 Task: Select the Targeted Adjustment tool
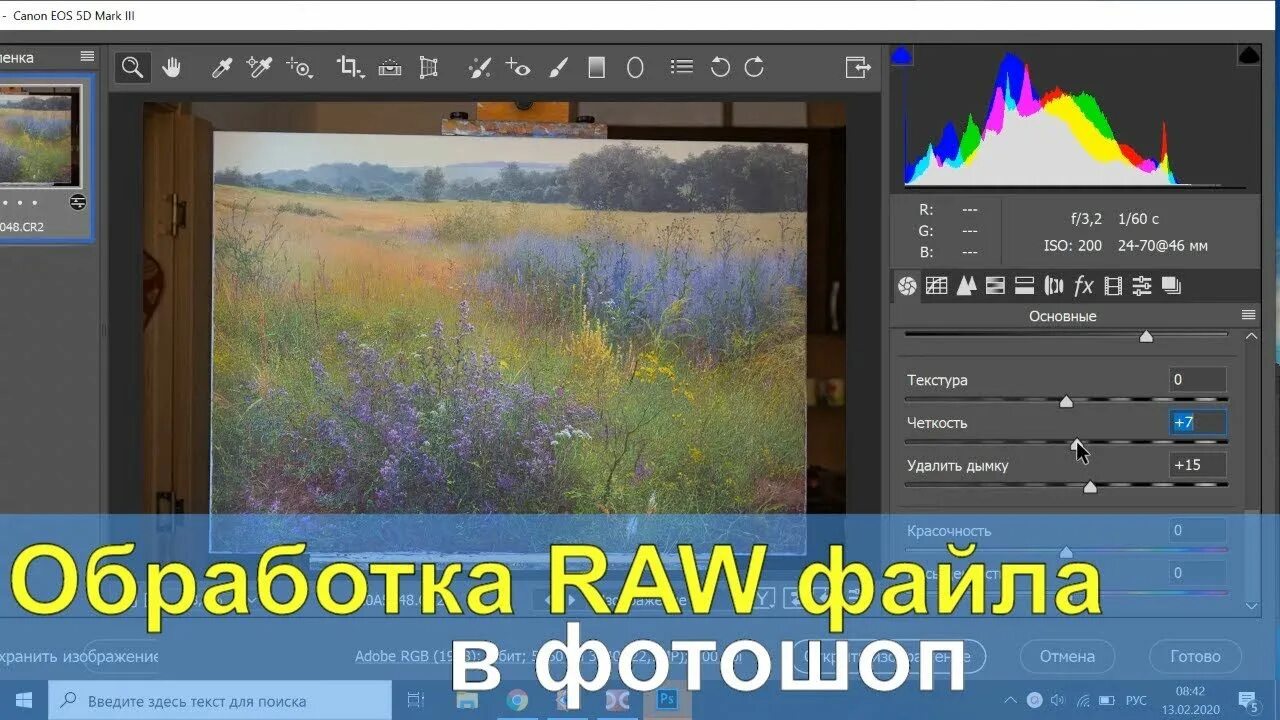click(x=299, y=67)
